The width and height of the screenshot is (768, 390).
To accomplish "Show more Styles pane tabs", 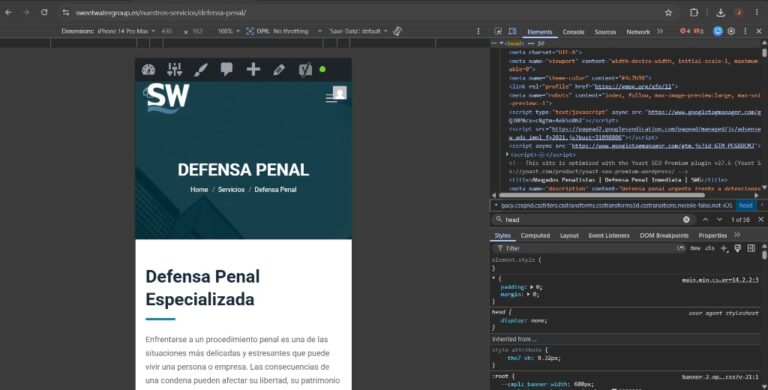I will point(737,235).
